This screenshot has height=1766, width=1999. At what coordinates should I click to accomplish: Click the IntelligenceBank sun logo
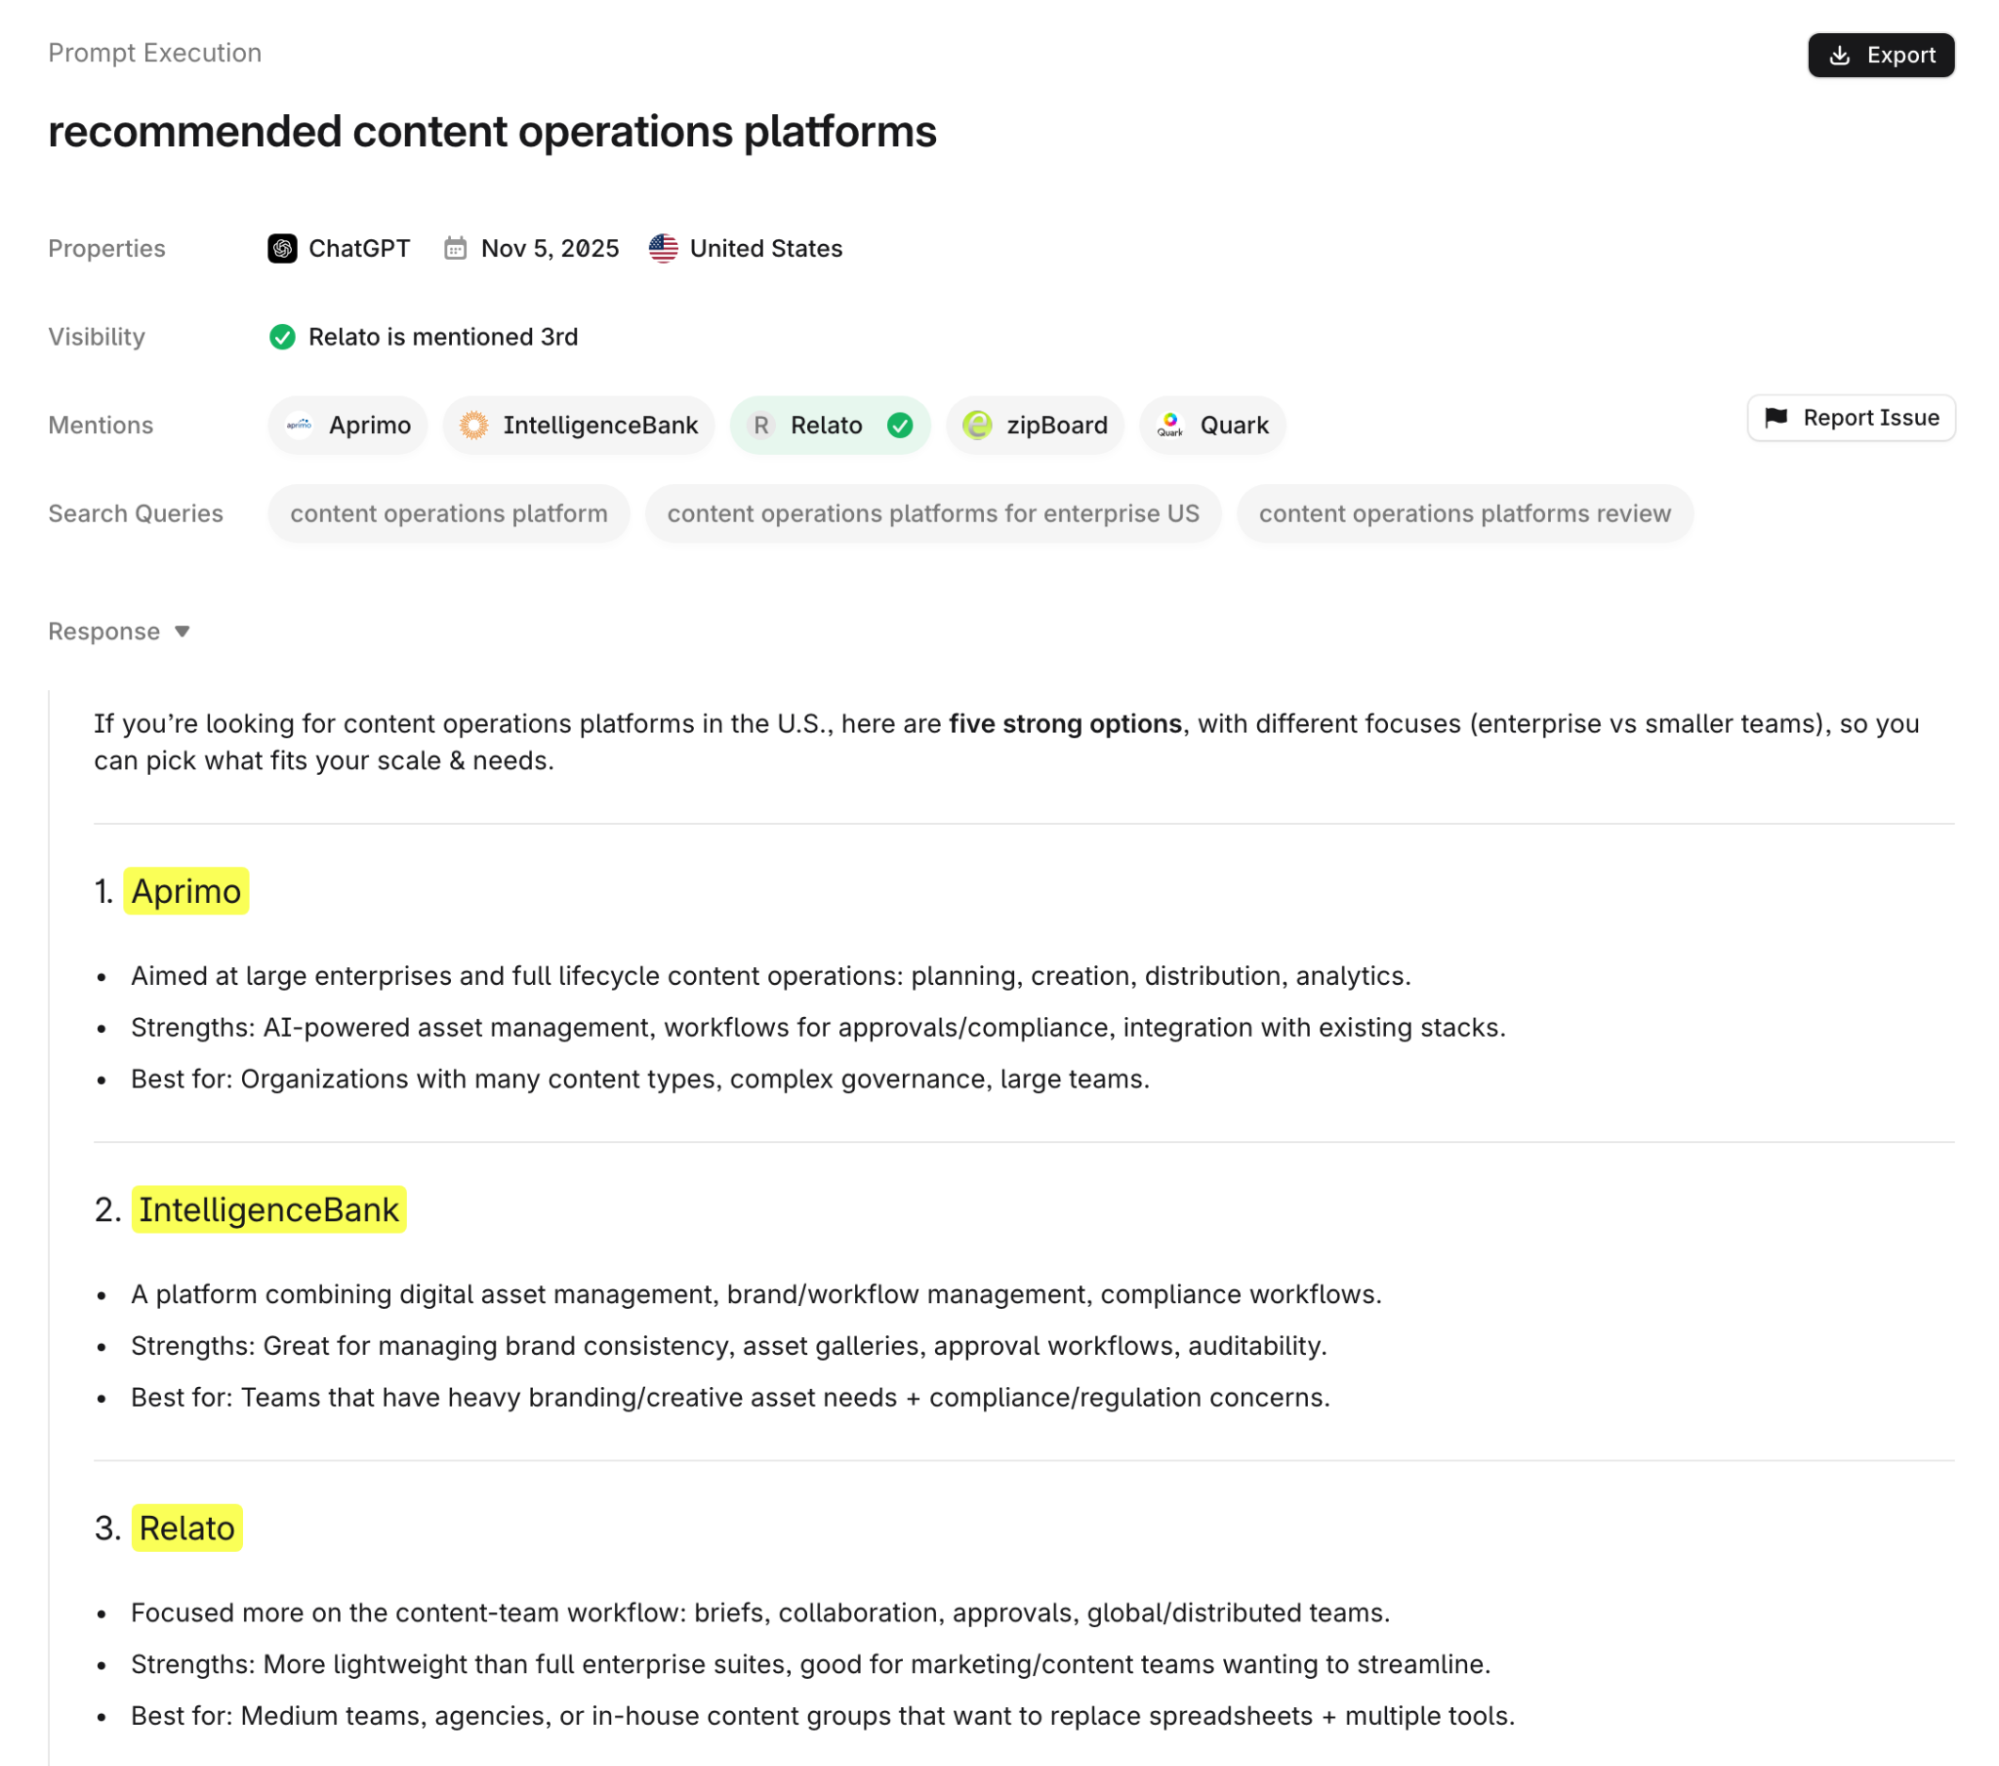point(474,425)
